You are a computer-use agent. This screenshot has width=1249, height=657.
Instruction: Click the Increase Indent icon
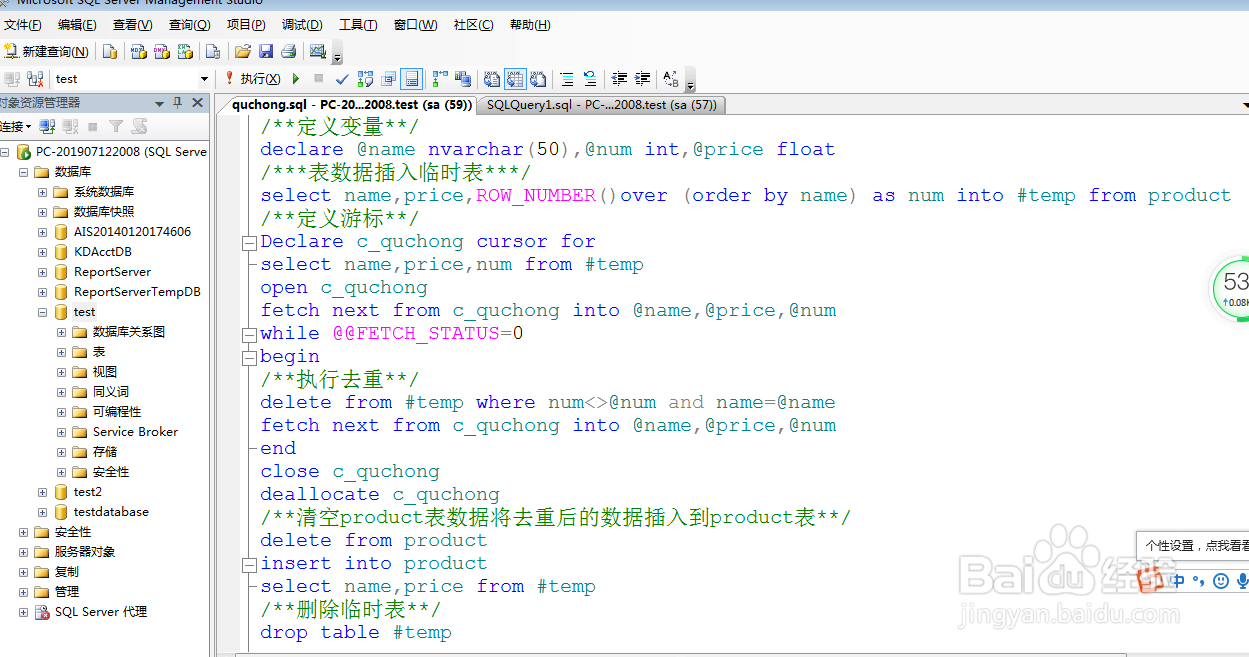pyautogui.click(x=642, y=78)
